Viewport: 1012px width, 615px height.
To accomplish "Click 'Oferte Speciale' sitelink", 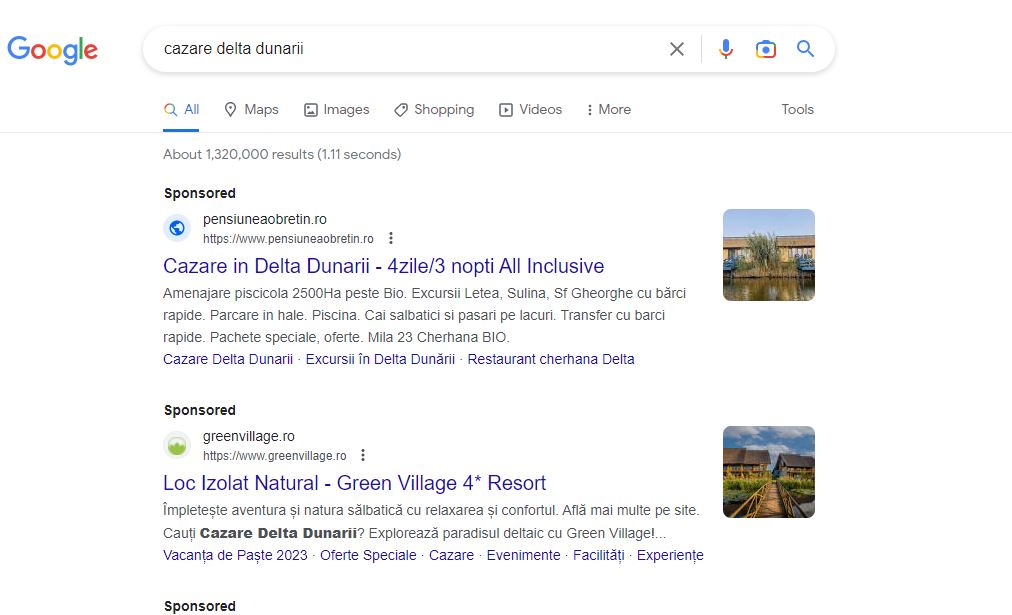I will pyautogui.click(x=368, y=555).
